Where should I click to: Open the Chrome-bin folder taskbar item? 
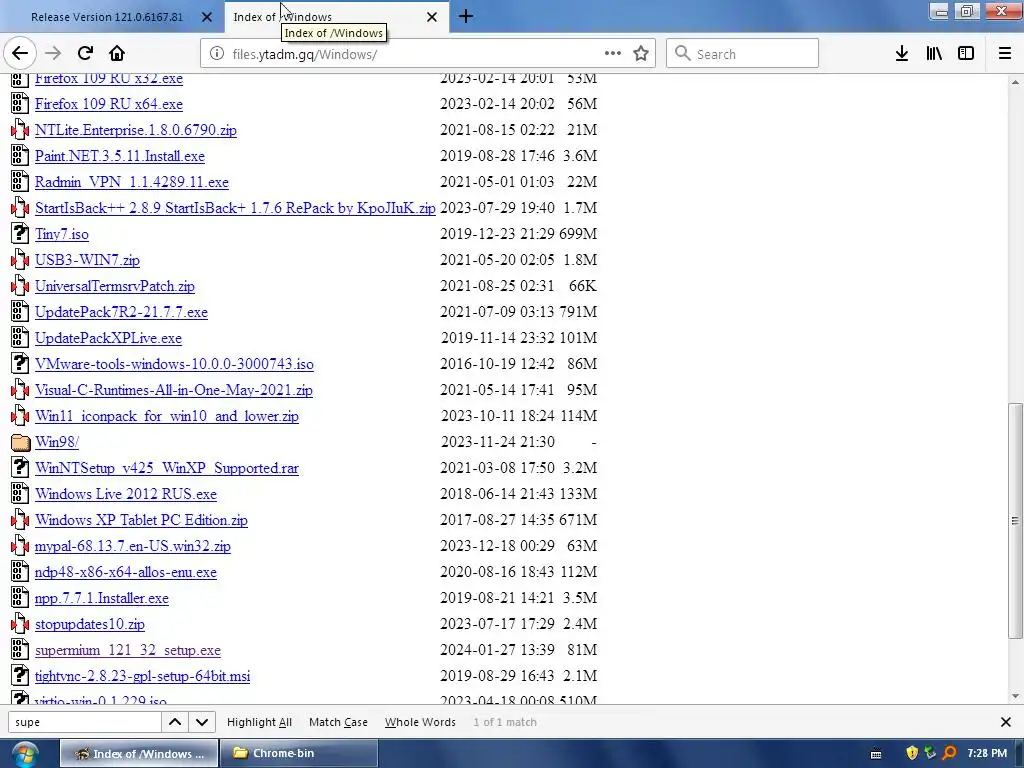pos(298,754)
